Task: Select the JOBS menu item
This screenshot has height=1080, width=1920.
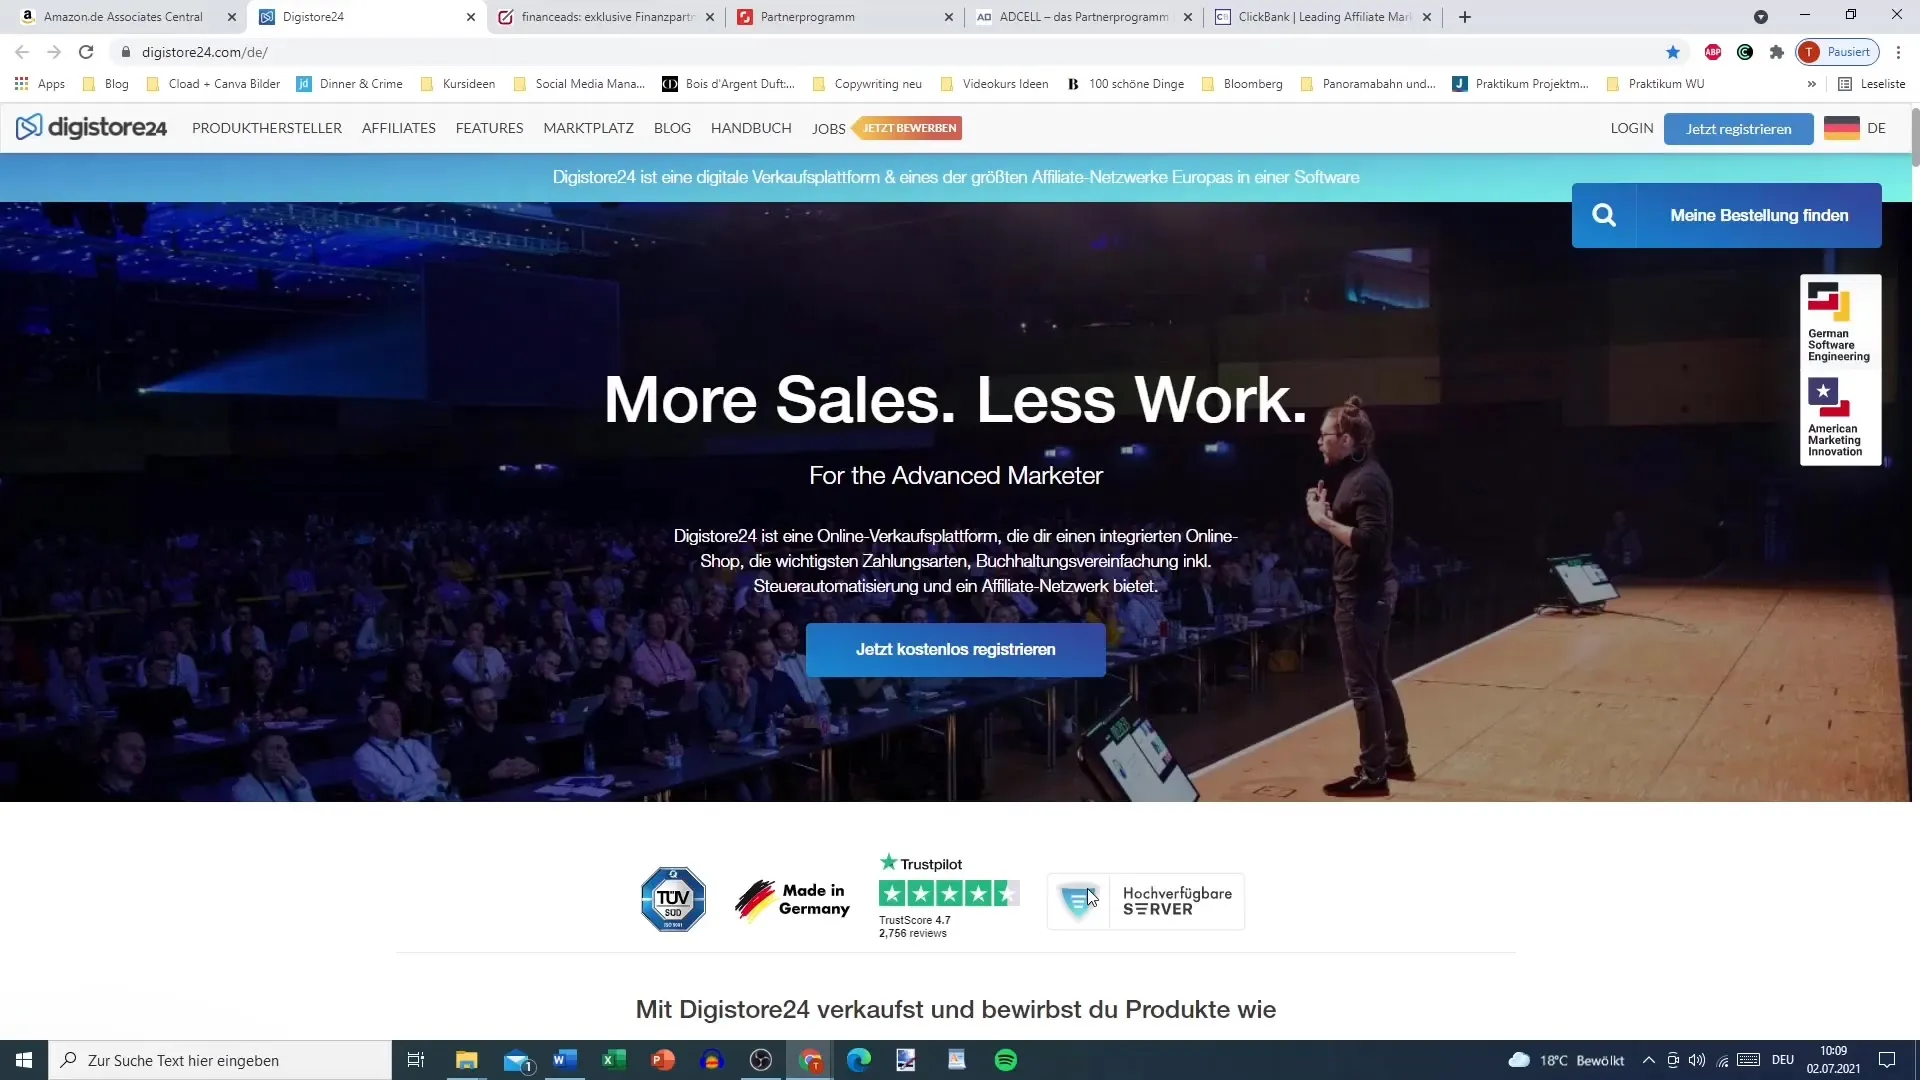Action: [x=829, y=129]
